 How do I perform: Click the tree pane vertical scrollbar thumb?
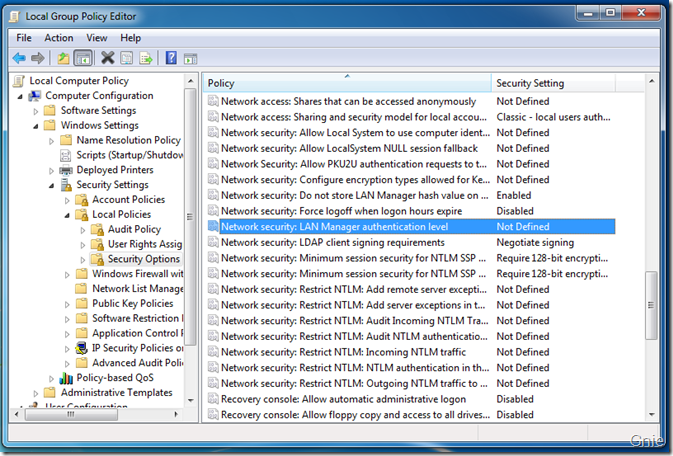click(190, 217)
